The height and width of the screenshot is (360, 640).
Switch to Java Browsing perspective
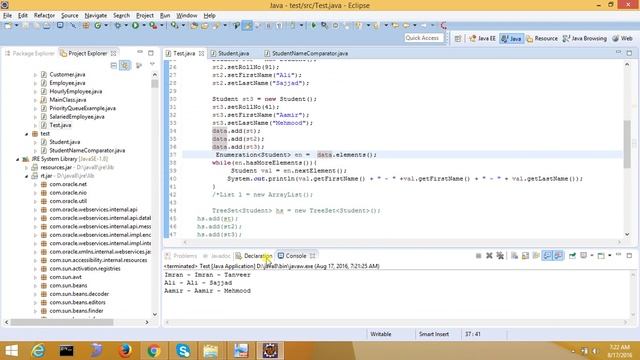pyautogui.click(x=584, y=38)
